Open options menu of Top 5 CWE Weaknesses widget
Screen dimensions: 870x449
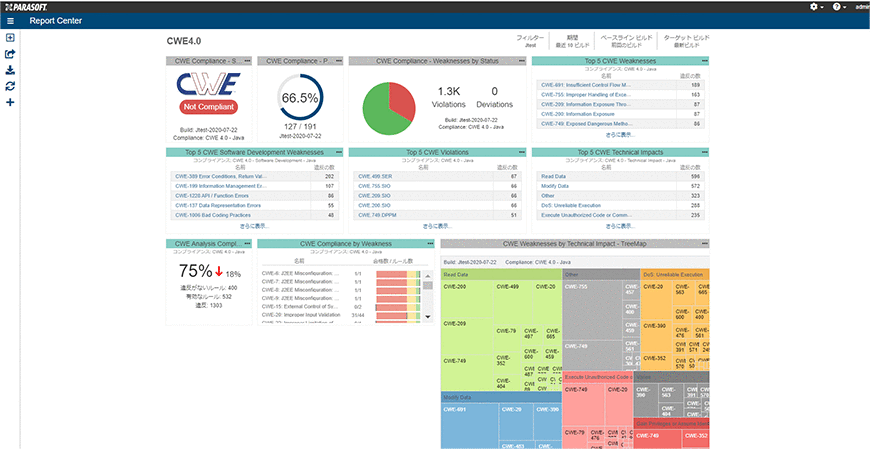coord(705,60)
